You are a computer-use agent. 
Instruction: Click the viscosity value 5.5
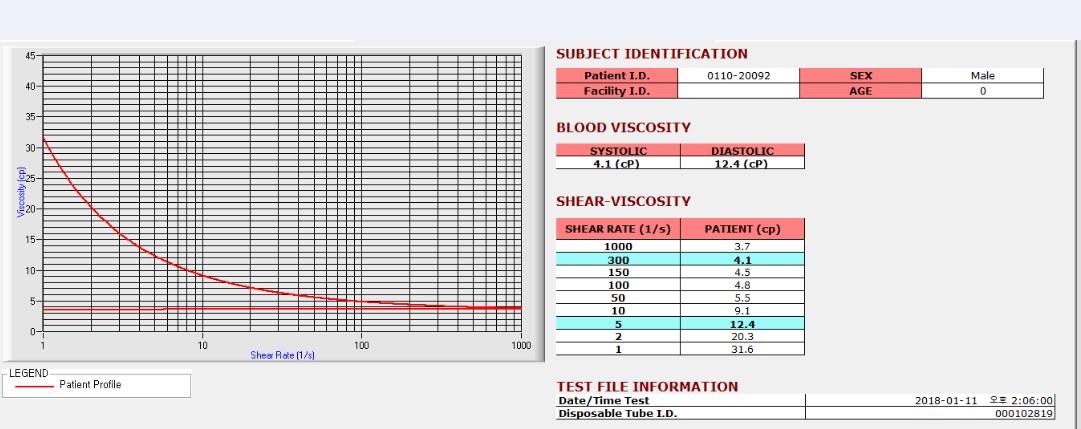(742, 297)
